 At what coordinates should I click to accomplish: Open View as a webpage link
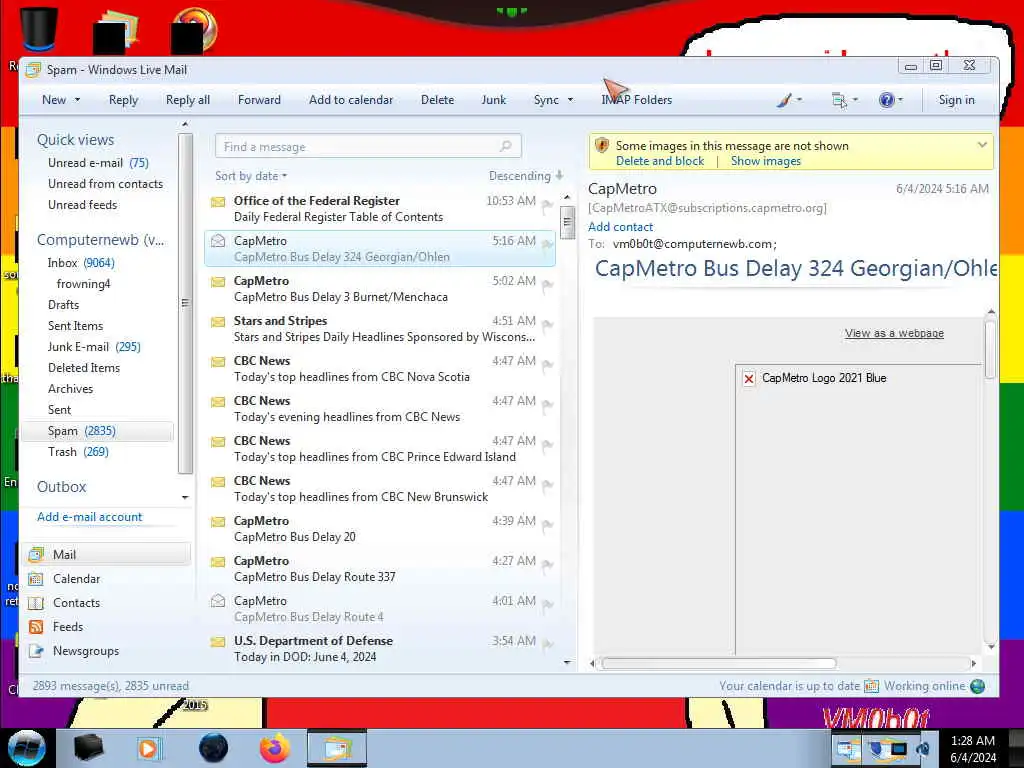click(x=894, y=333)
